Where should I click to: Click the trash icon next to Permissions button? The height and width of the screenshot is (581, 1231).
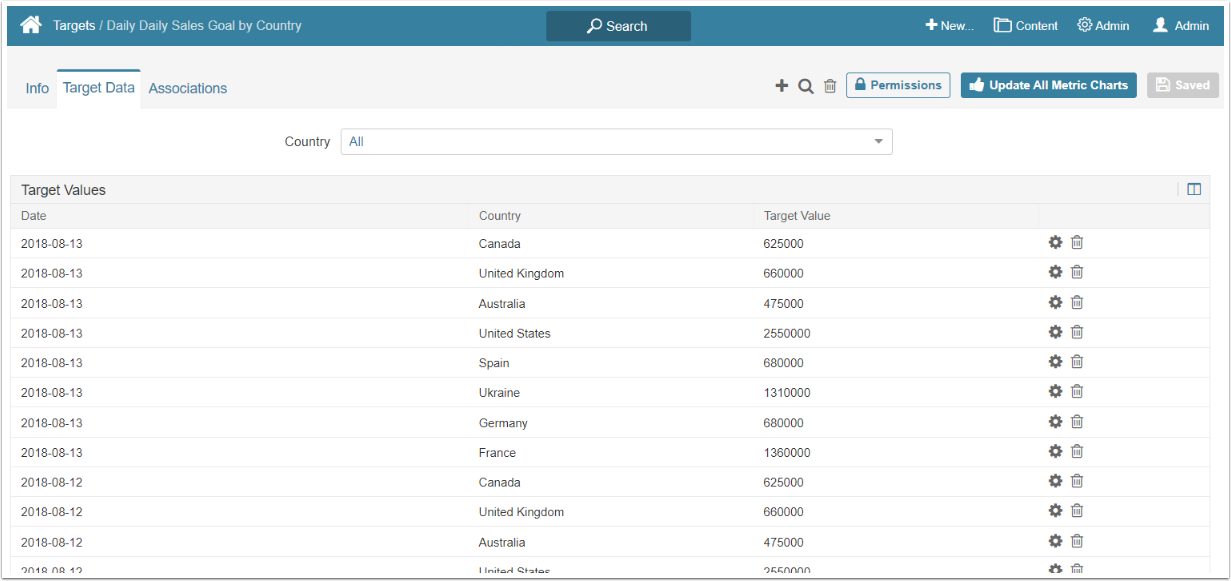830,86
